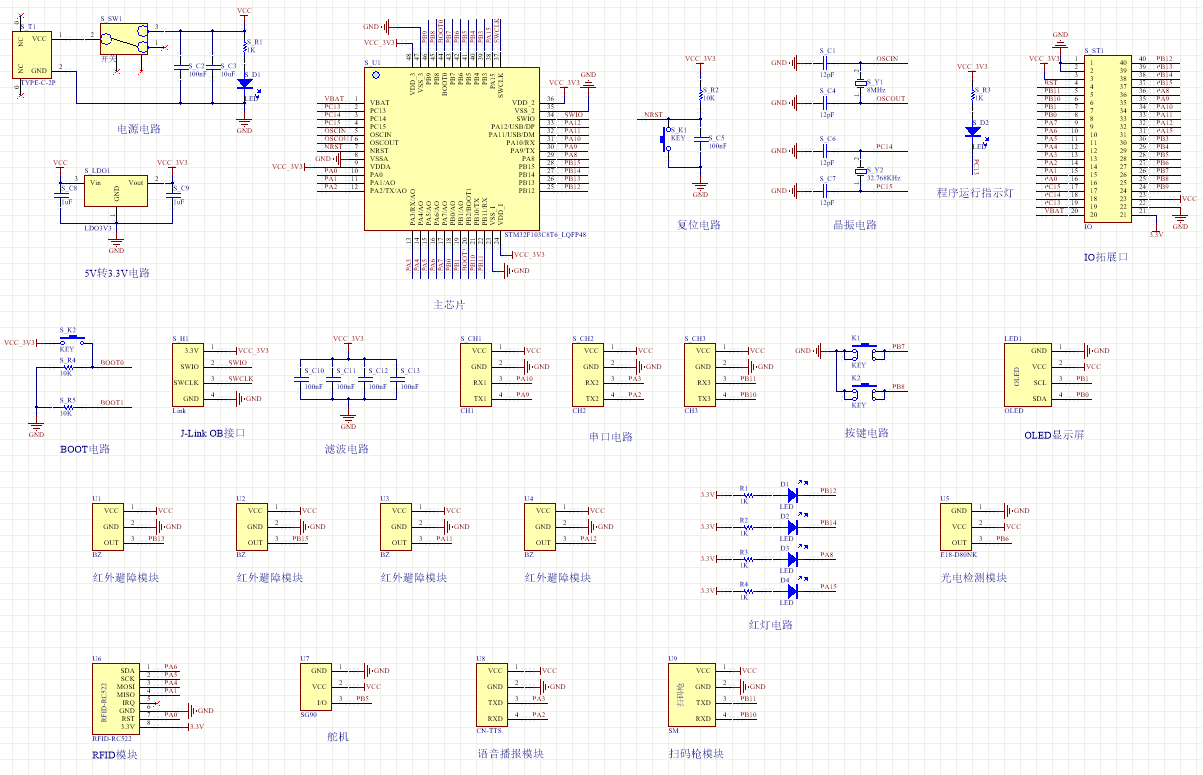
Task: Click the S_D2 program-run indicator LED
Action: pos(972,131)
